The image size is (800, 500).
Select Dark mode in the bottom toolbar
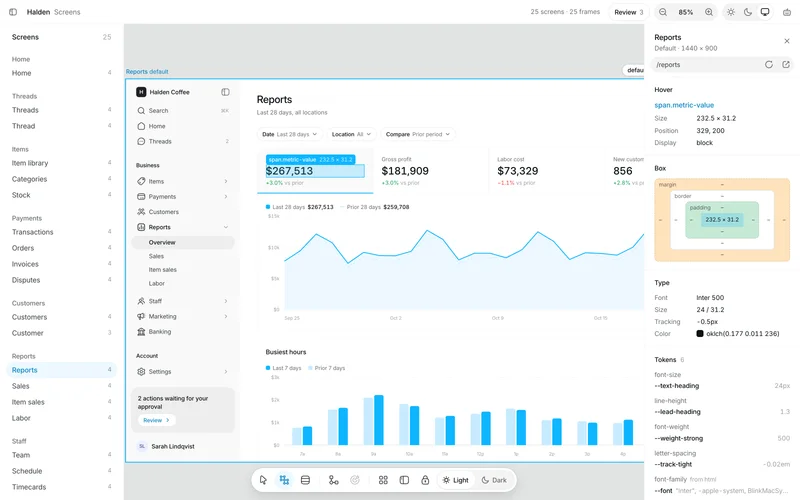click(x=494, y=480)
